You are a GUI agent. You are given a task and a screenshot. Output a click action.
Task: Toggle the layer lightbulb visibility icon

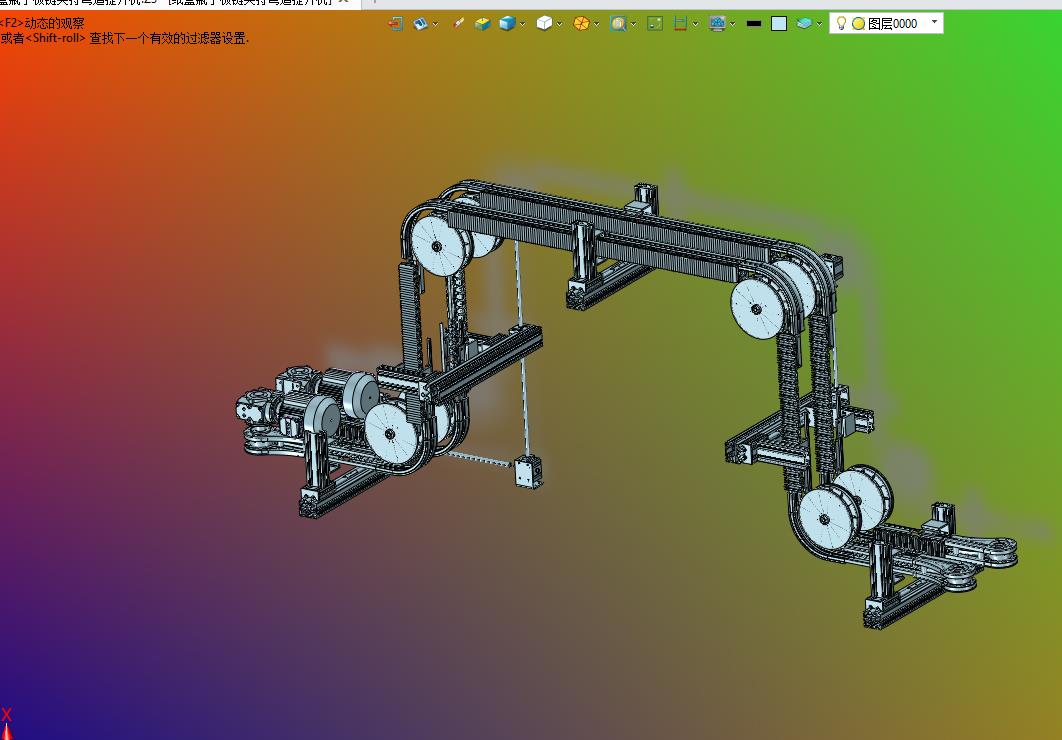(841, 23)
